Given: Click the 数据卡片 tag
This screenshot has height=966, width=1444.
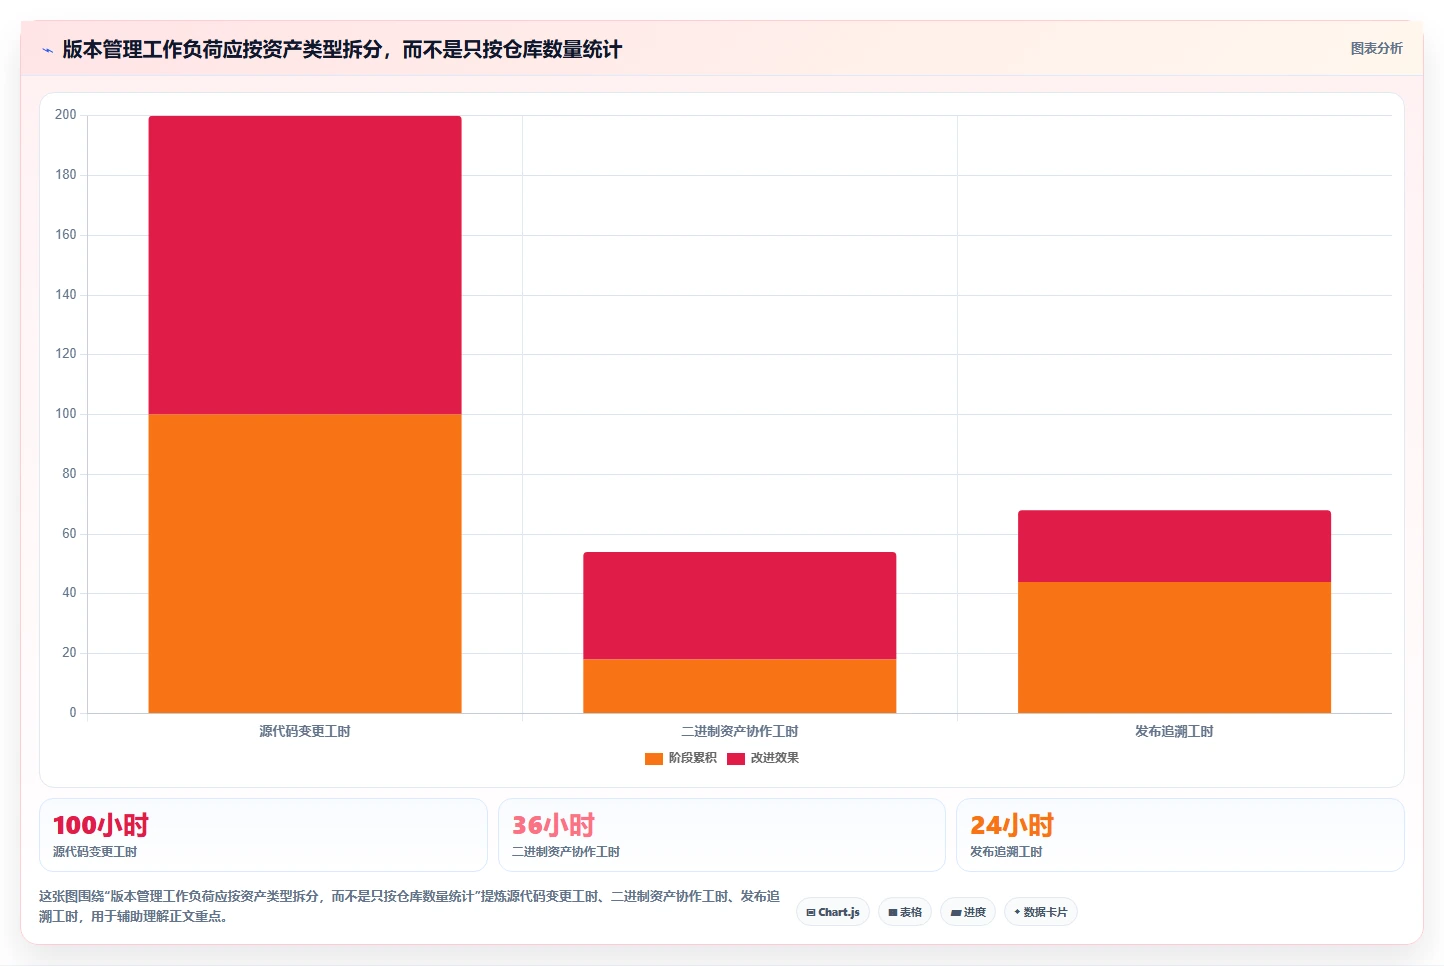Looking at the screenshot, I should pos(1041,912).
